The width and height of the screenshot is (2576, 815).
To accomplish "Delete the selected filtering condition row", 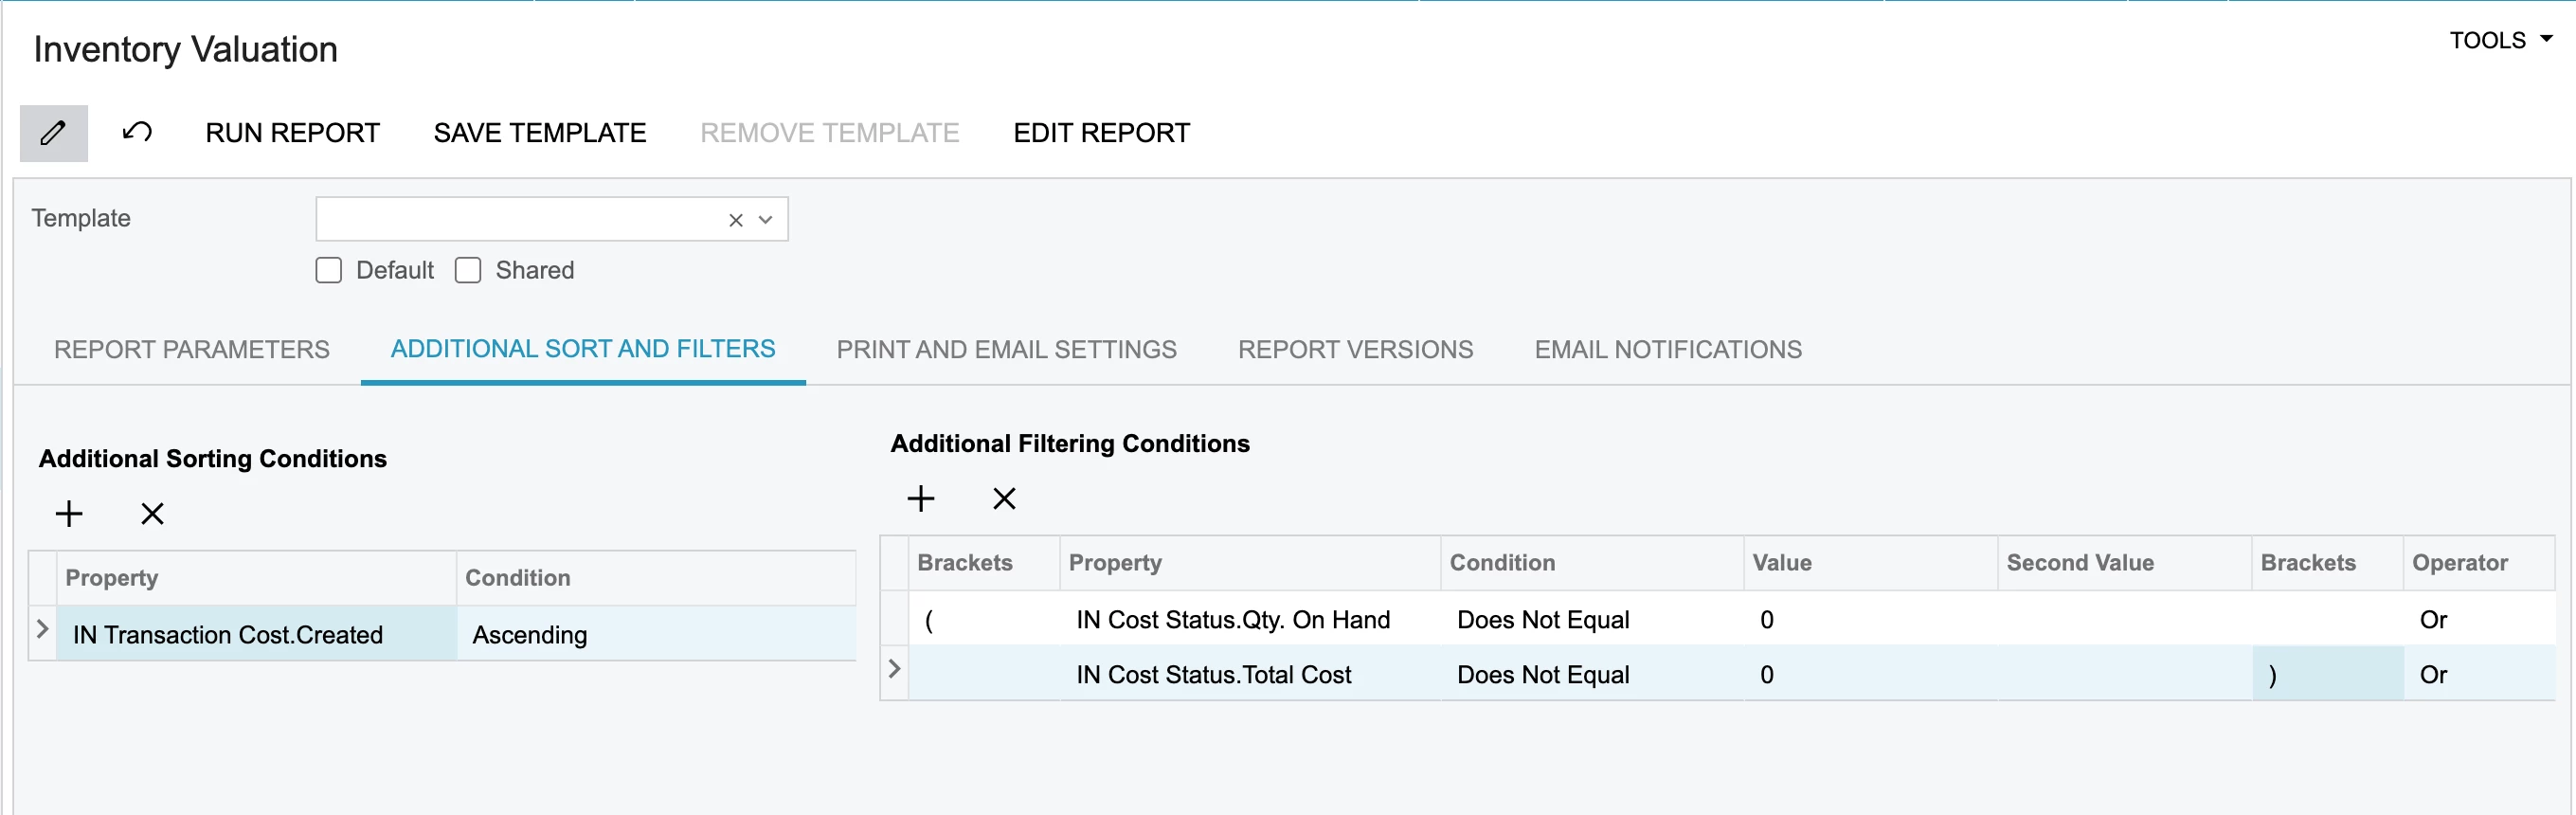I will (x=1004, y=499).
